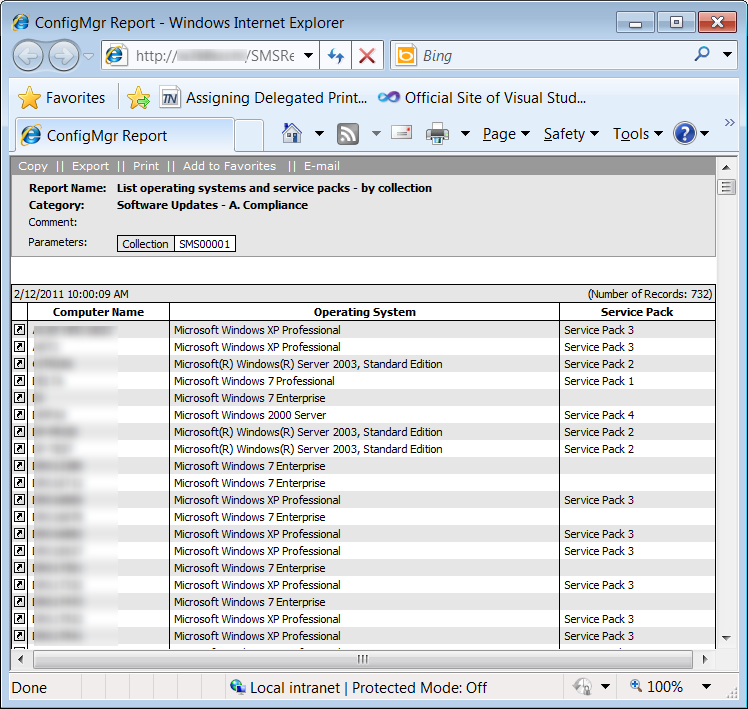Click the SMS00001 collection parameter value
The height and width of the screenshot is (709, 748).
pos(205,244)
